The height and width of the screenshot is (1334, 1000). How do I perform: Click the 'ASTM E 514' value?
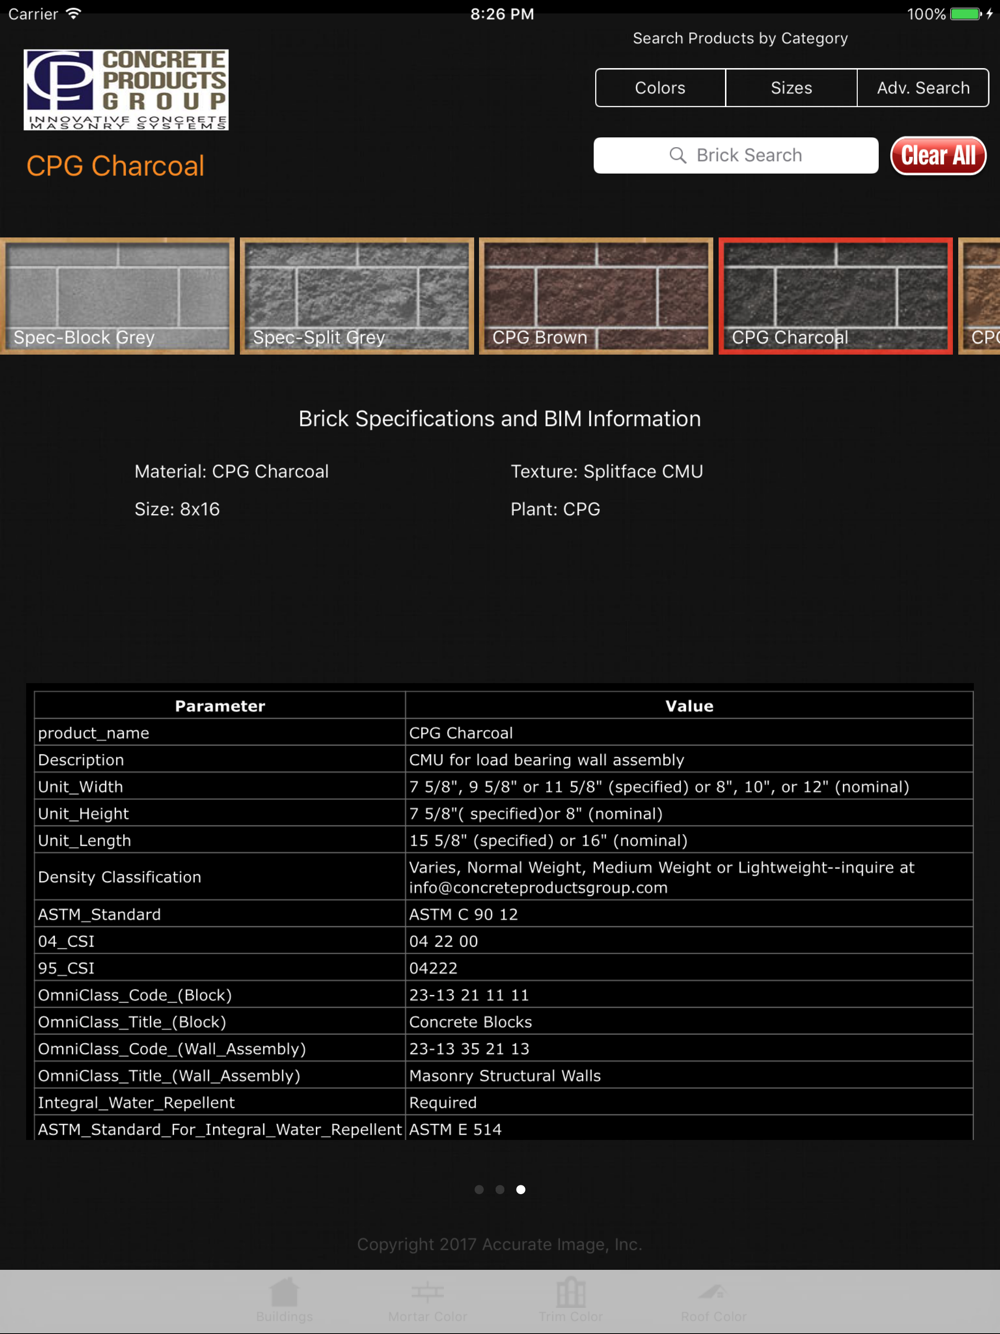pos(455,1130)
